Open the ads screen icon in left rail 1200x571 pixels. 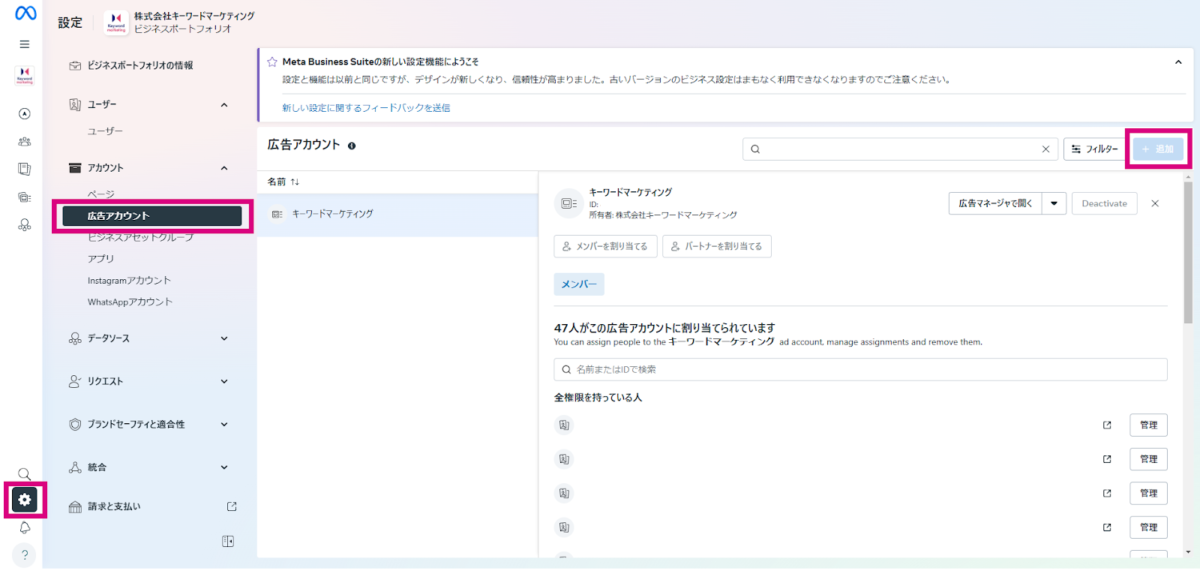(x=24, y=197)
